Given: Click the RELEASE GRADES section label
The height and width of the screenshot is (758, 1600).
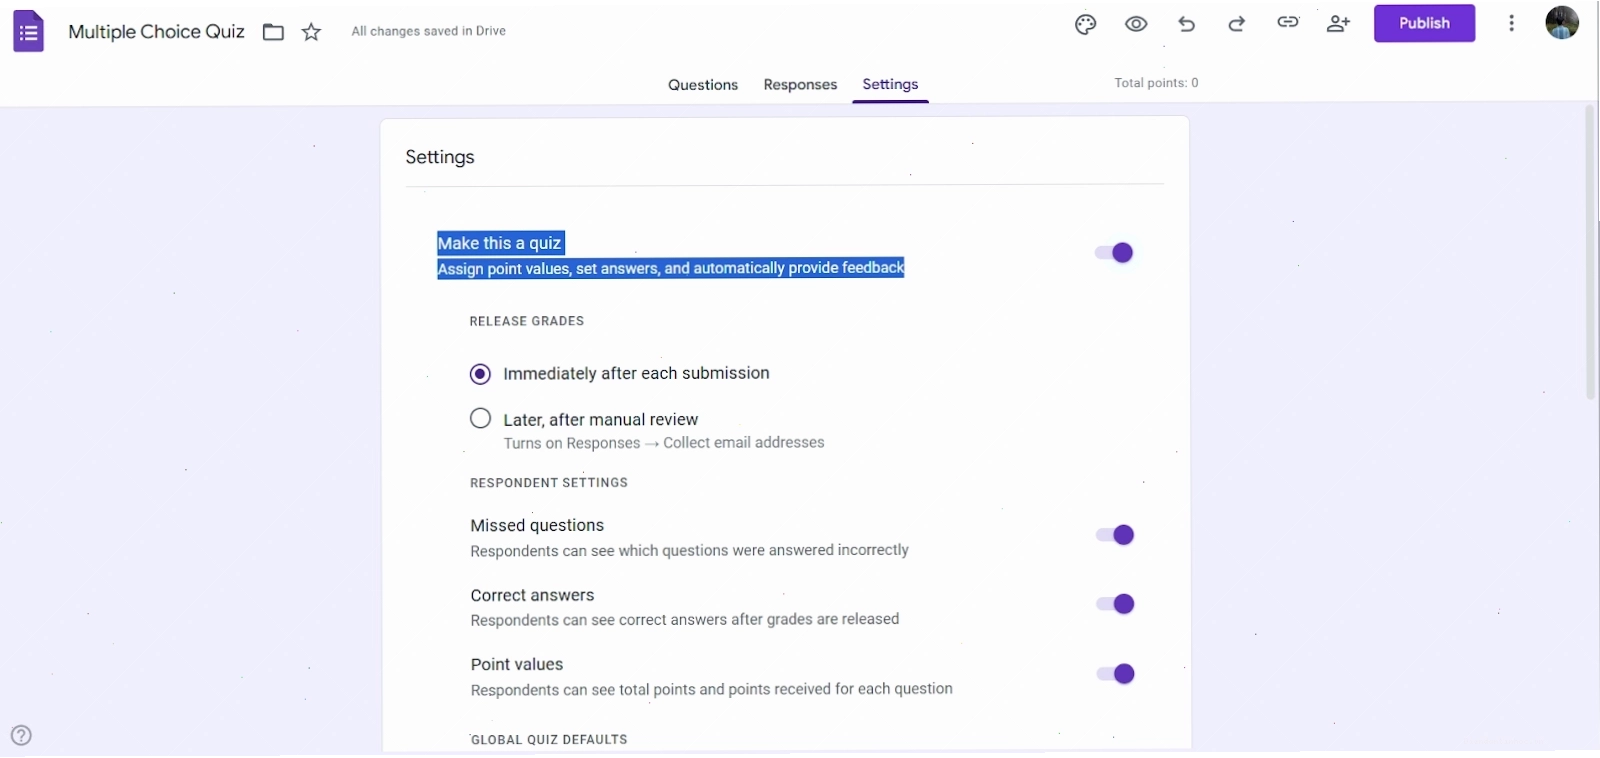Looking at the screenshot, I should point(527,321).
